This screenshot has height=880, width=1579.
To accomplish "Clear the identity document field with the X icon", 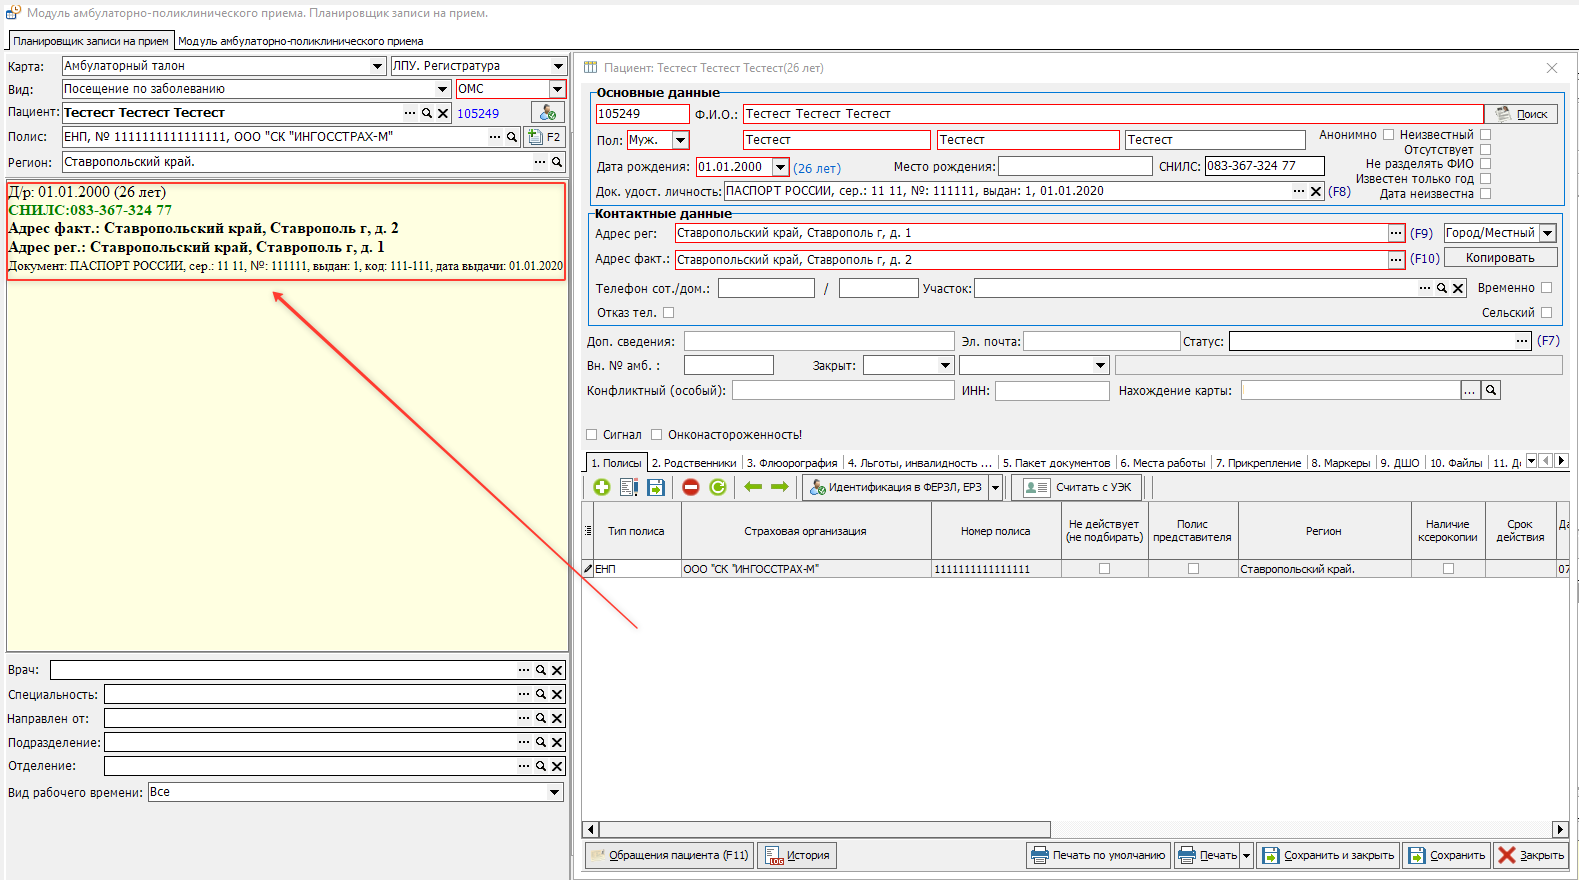I will (1316, 191).
